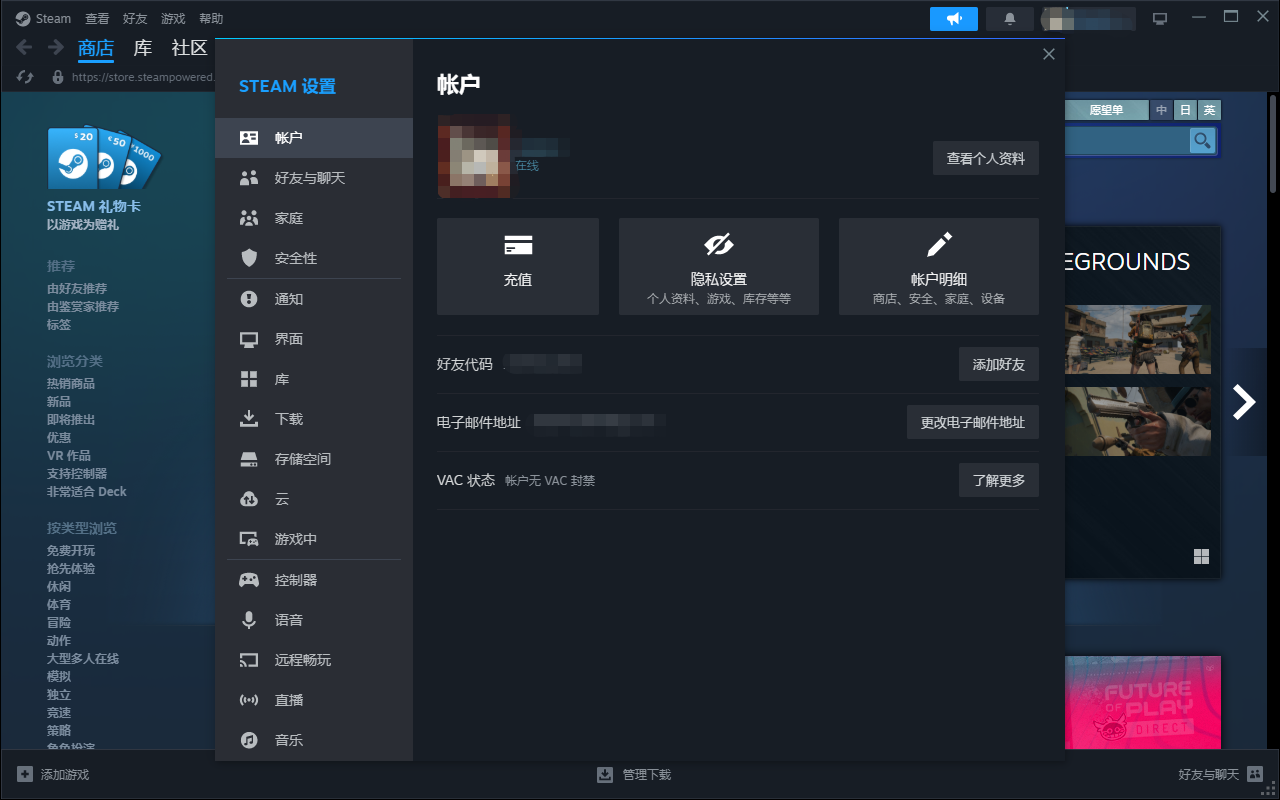1280x800 pixels.
Task: Click the 下载 download icon in the sidebar
Action: point(249,419)
